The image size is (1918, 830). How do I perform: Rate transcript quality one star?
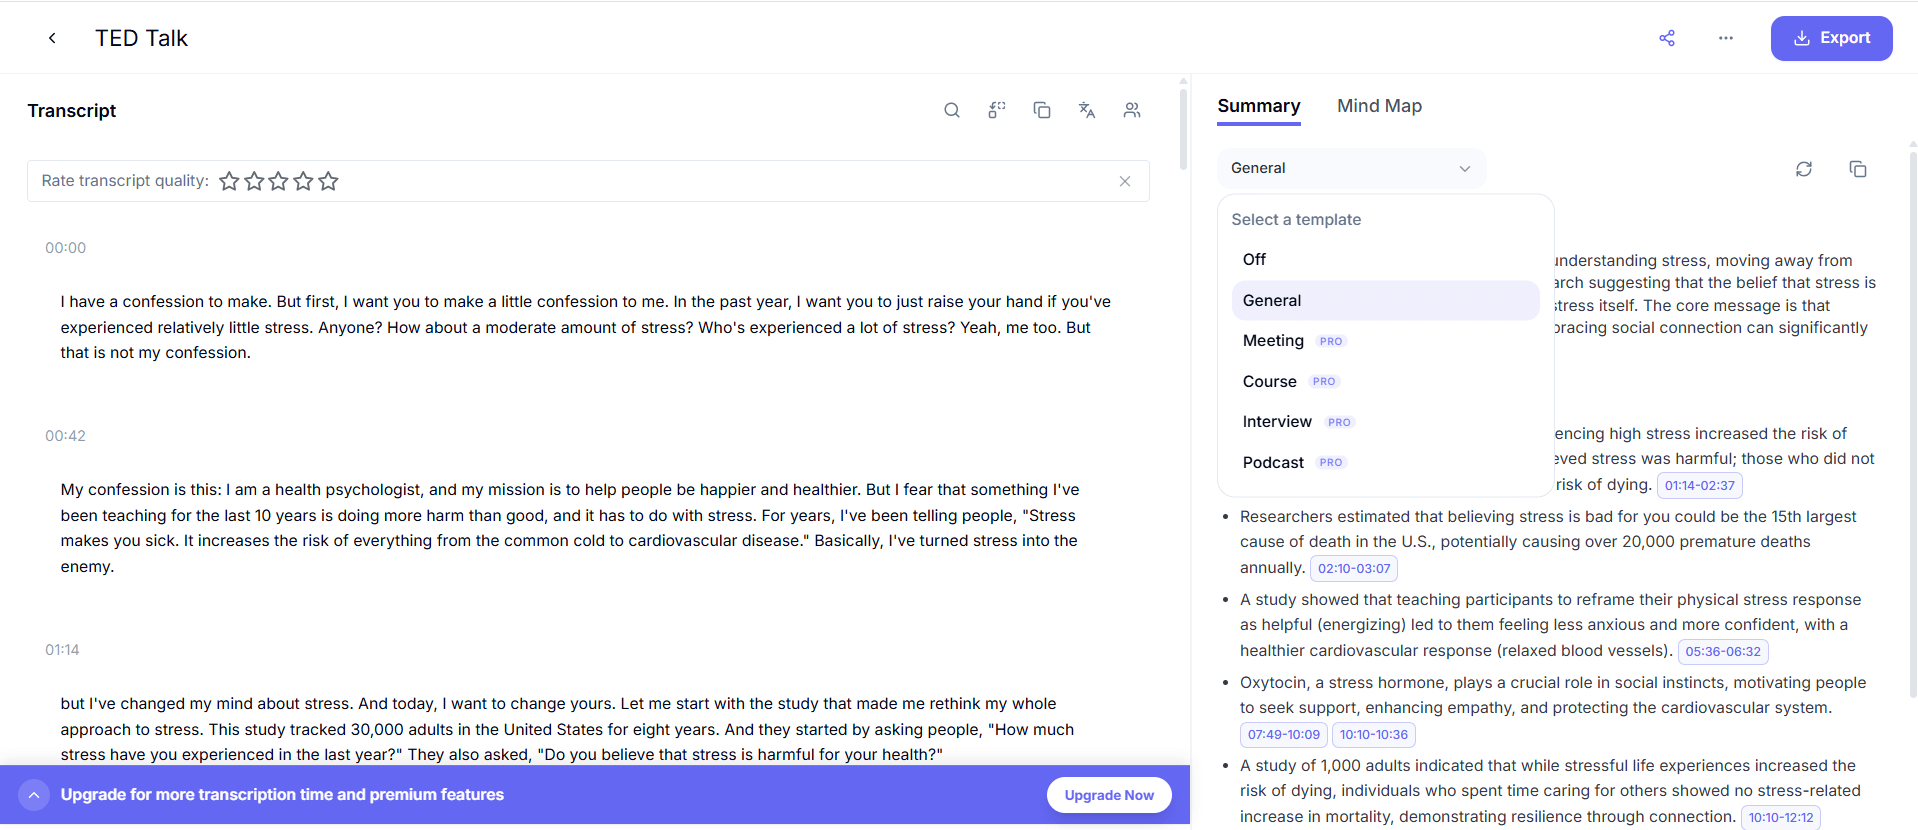pyautogui.click(x=229, y=181)
